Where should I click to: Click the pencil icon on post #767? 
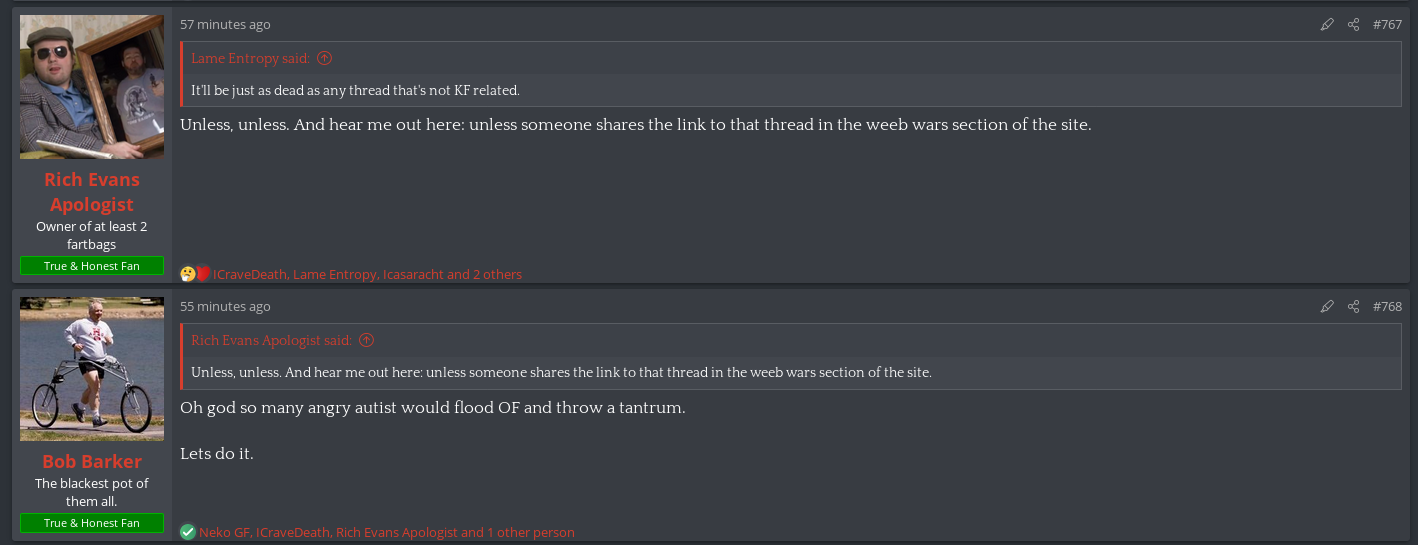tap(1327, 25)
